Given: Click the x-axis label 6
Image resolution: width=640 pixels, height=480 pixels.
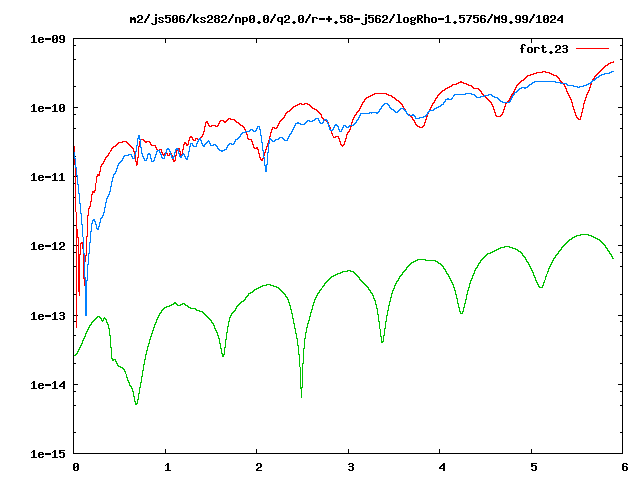Looking at the screenshot, I should [625, 467].
